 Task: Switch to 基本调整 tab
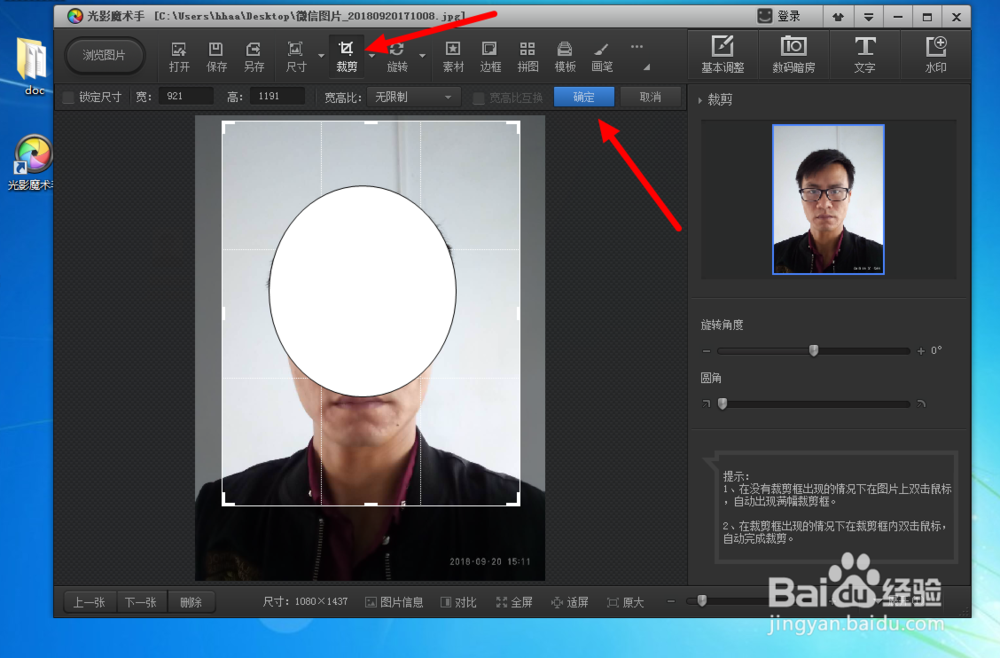(x=723, y=54)
